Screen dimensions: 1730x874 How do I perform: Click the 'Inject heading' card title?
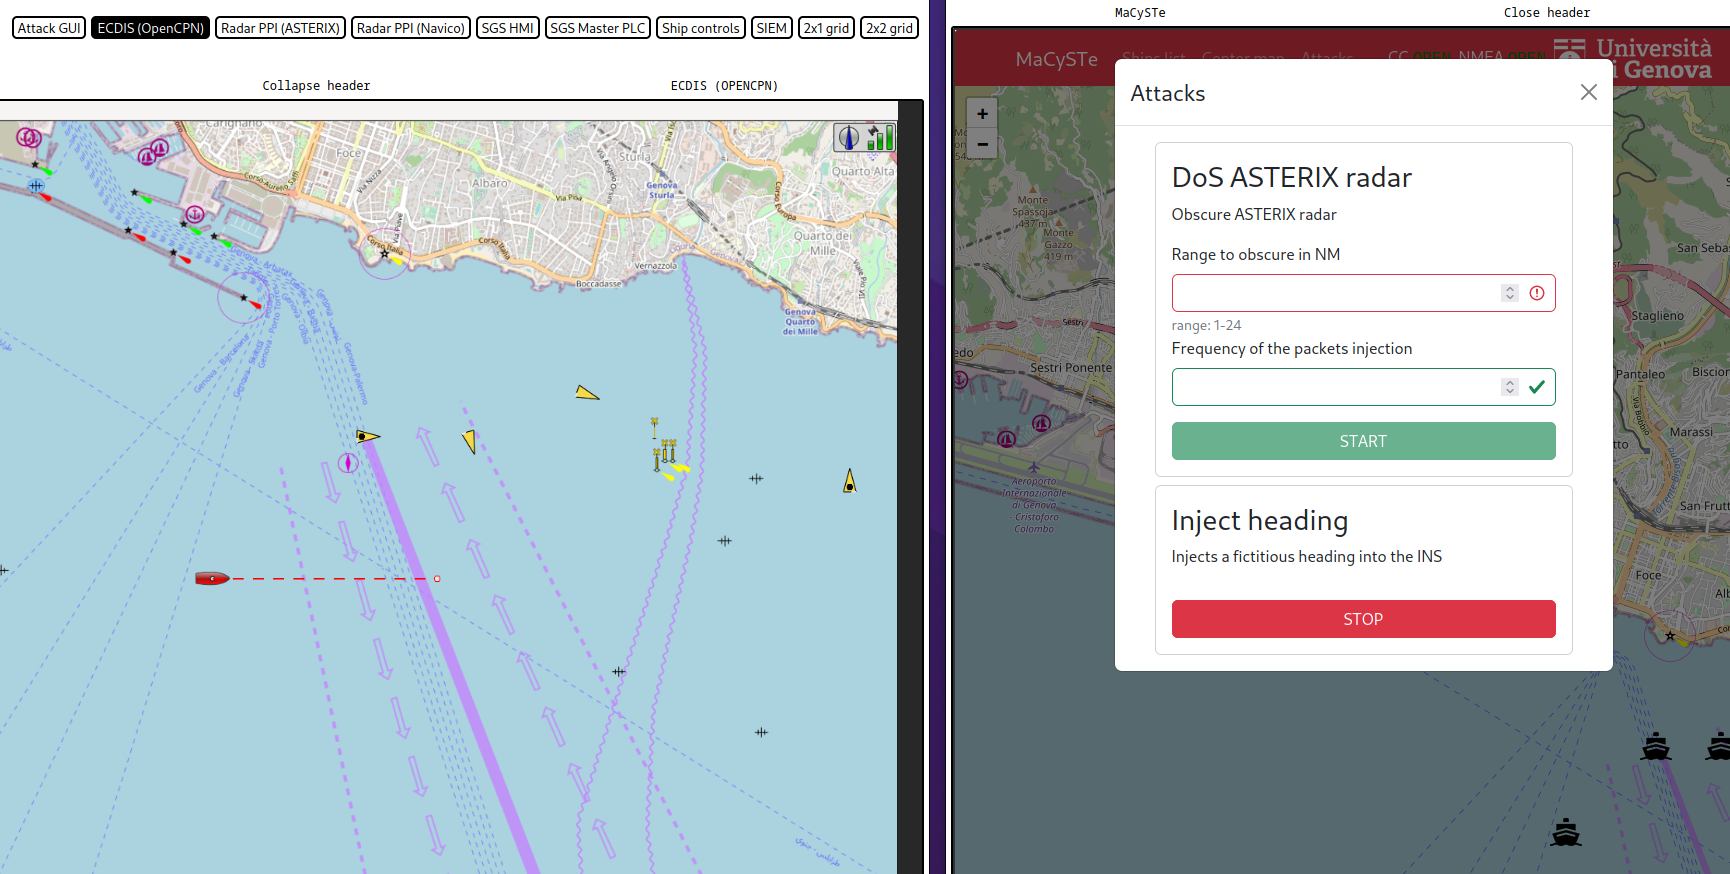point(1259,520)
